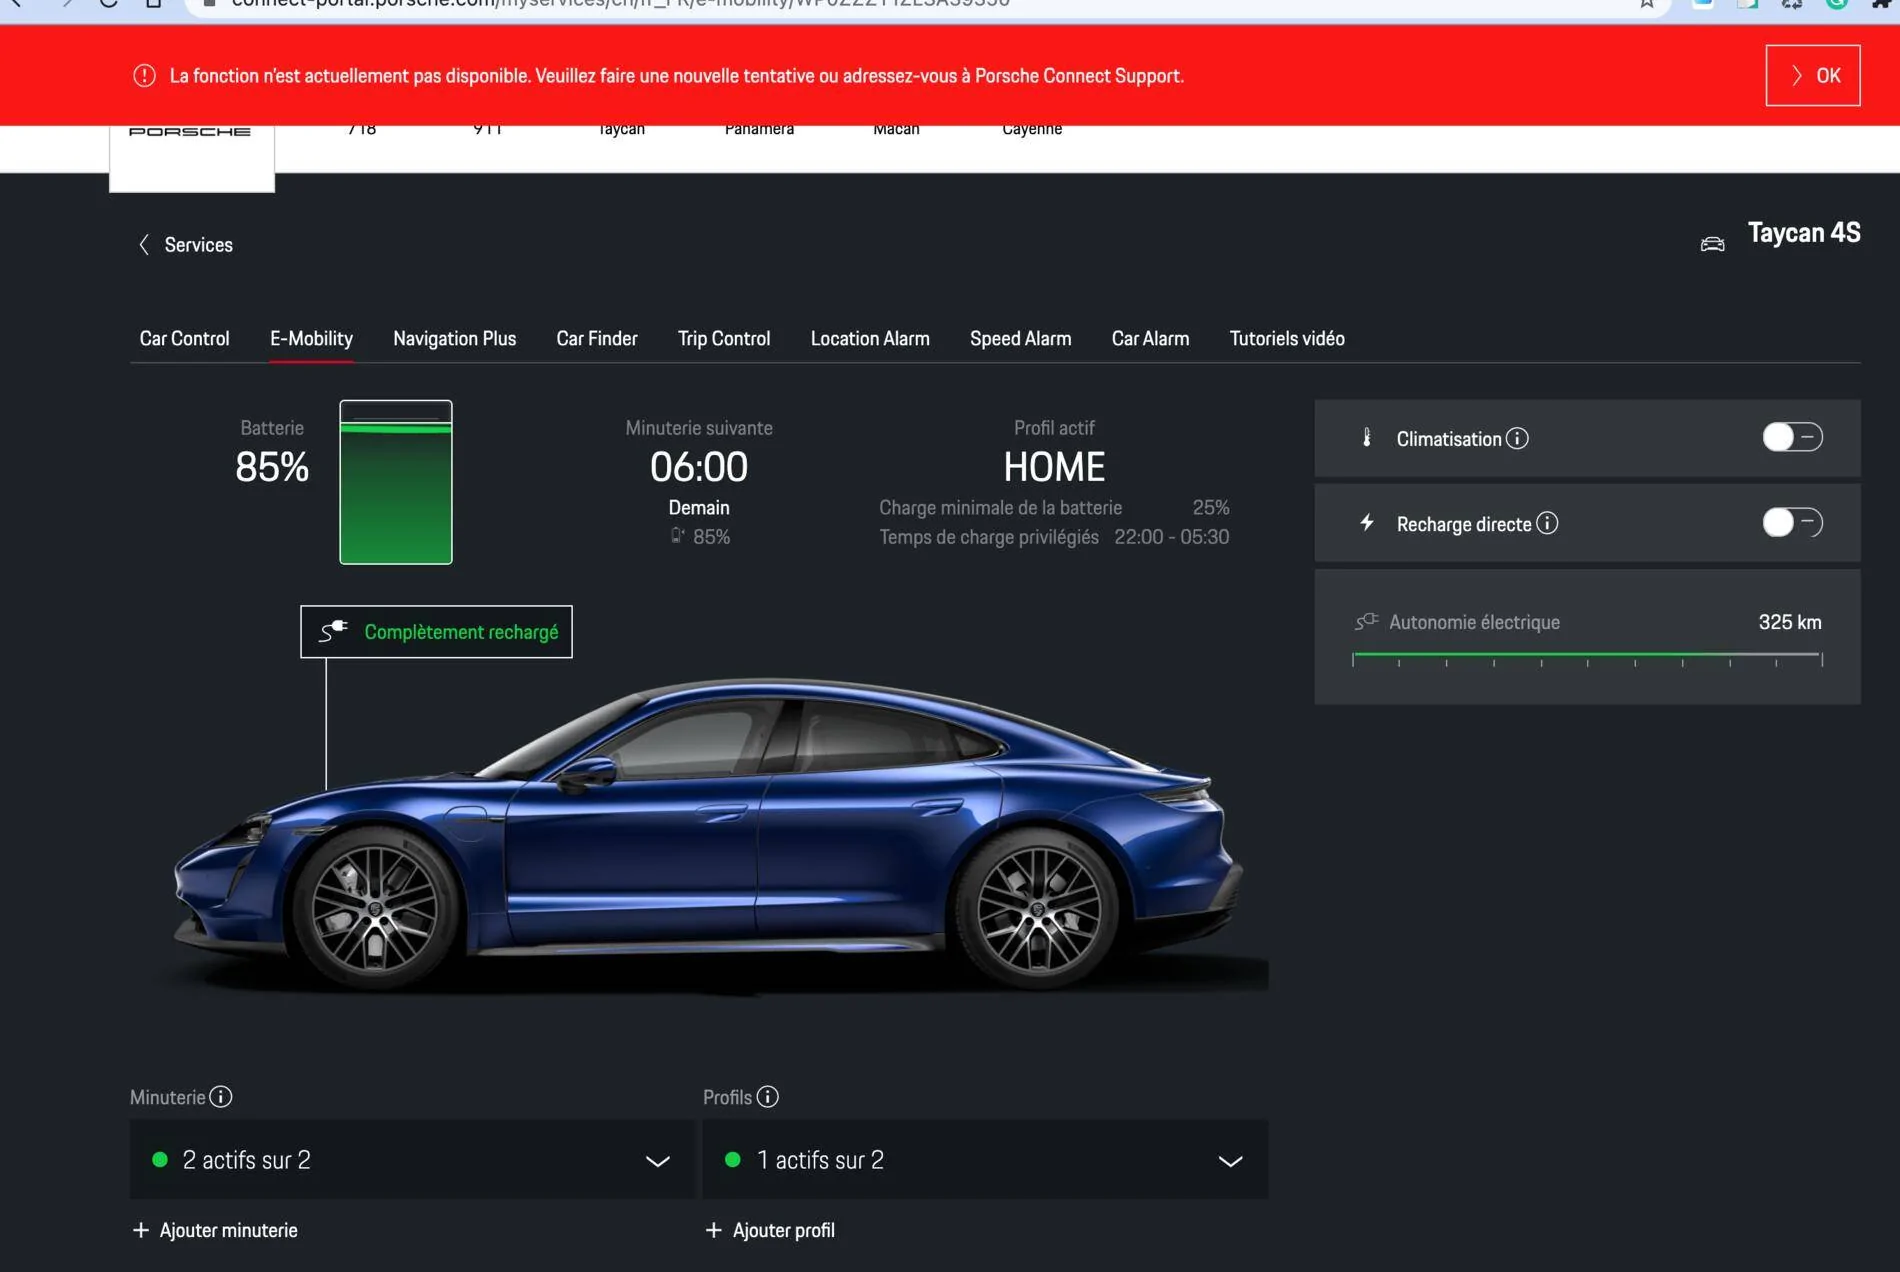Image resolution: width=1900 pixels, height=1272 pixels.
Task: Click the 85% battery percentage
Action: tap(272, 467)
